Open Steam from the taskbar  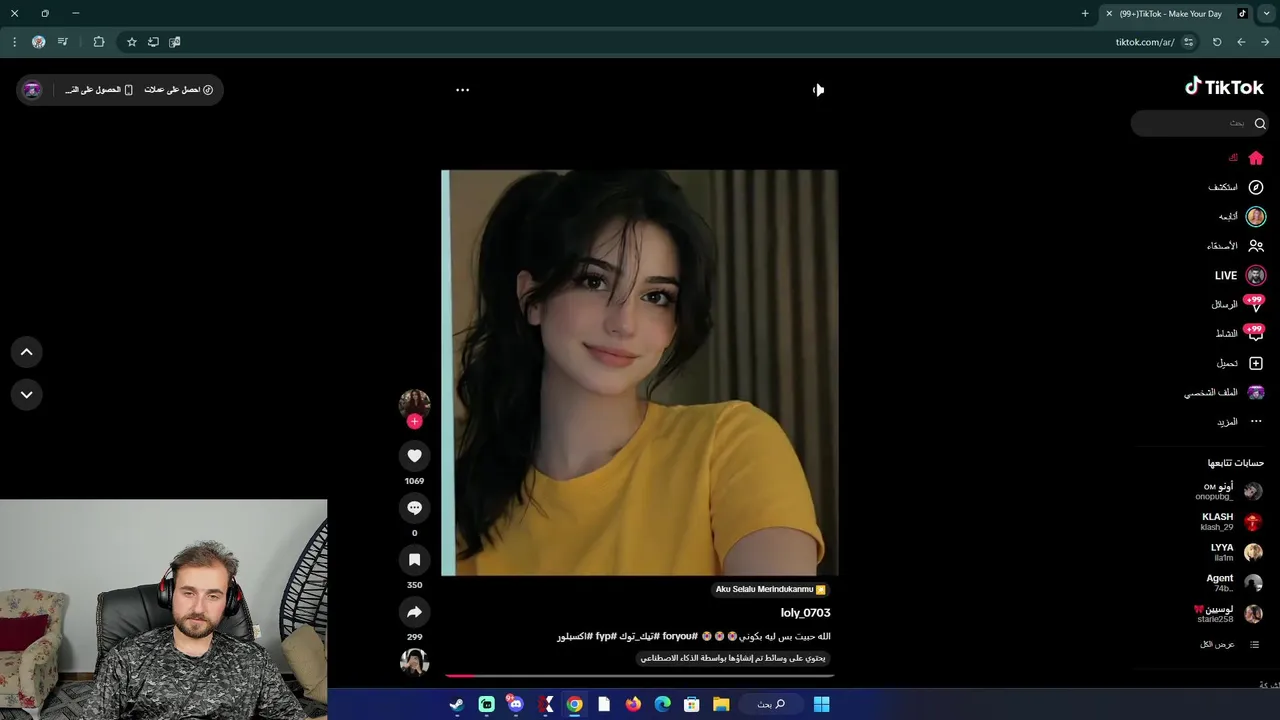456,704
